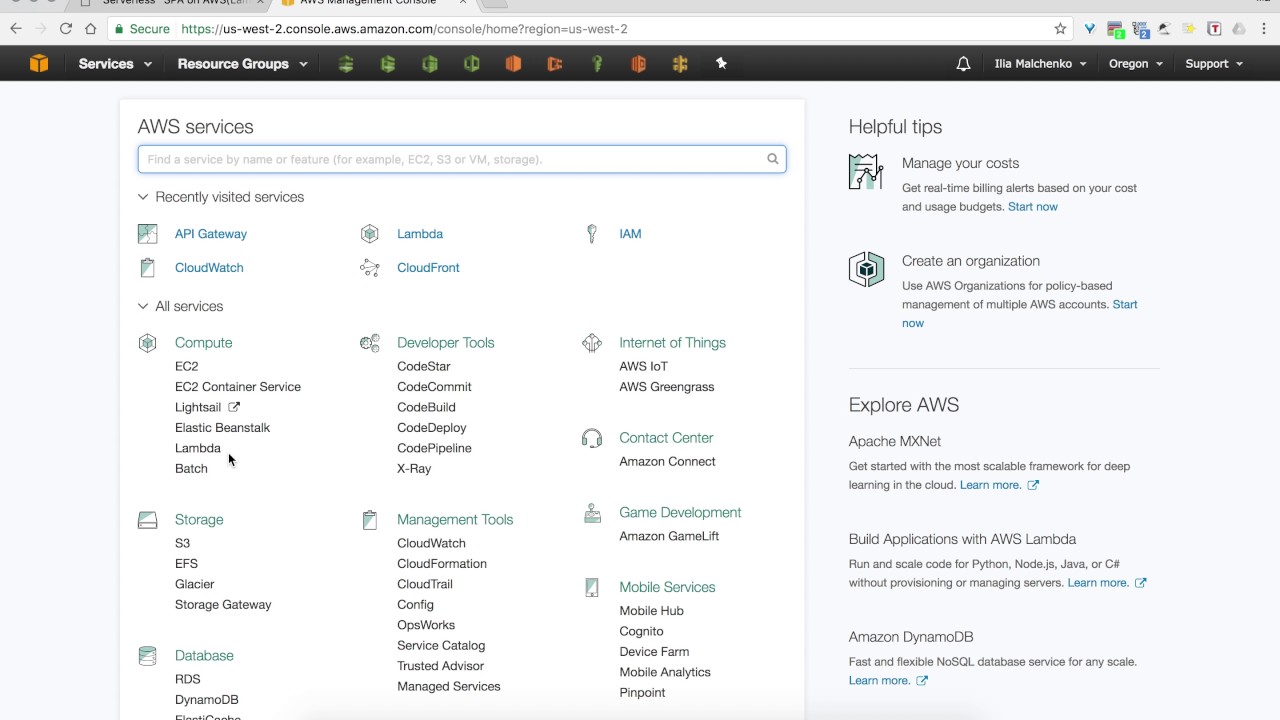This screenshot has width=1280, height=720.
Task: Open AWS IoT service
Action: coord(643,367)
